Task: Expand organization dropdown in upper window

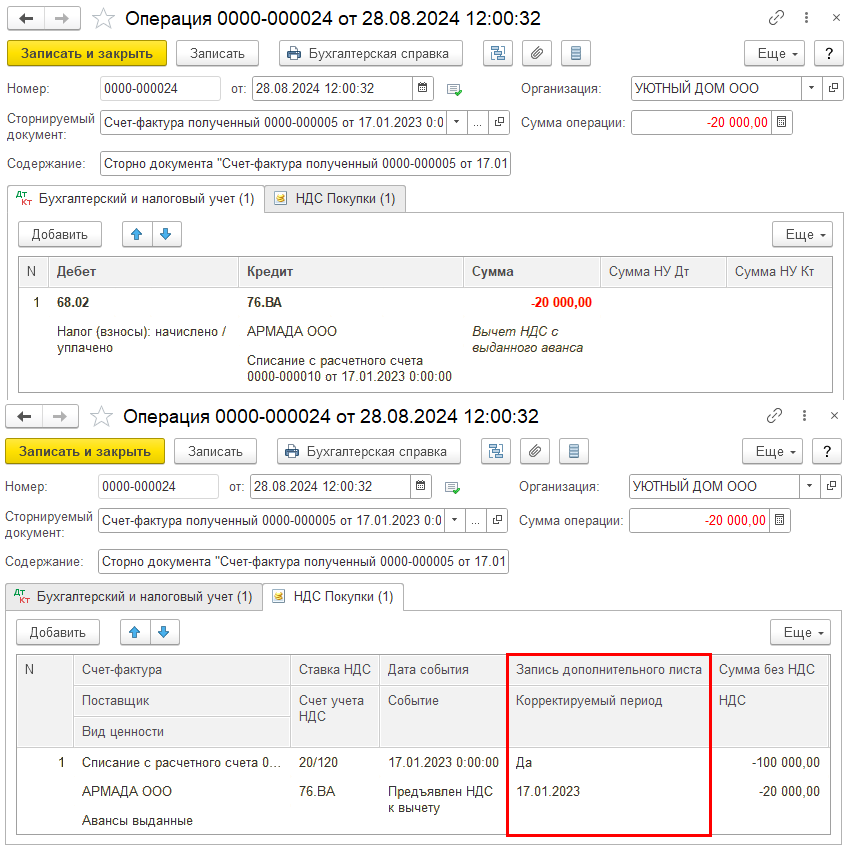Action: tap(812, 88)
